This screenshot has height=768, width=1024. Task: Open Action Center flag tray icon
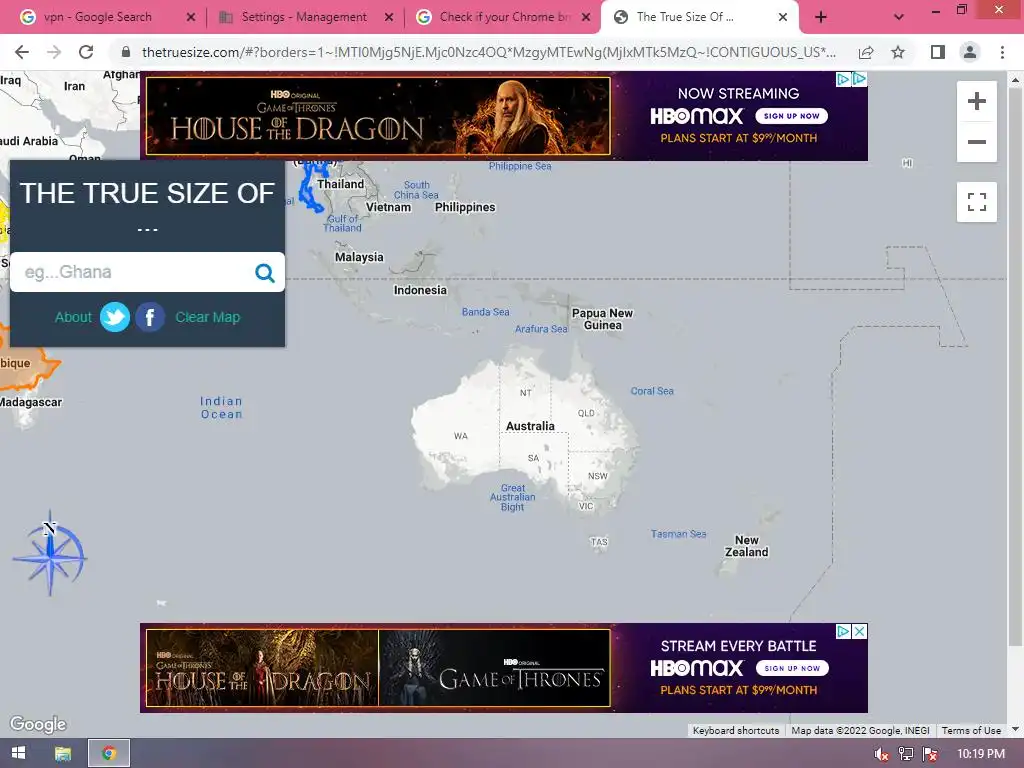[x=930, y=754]
